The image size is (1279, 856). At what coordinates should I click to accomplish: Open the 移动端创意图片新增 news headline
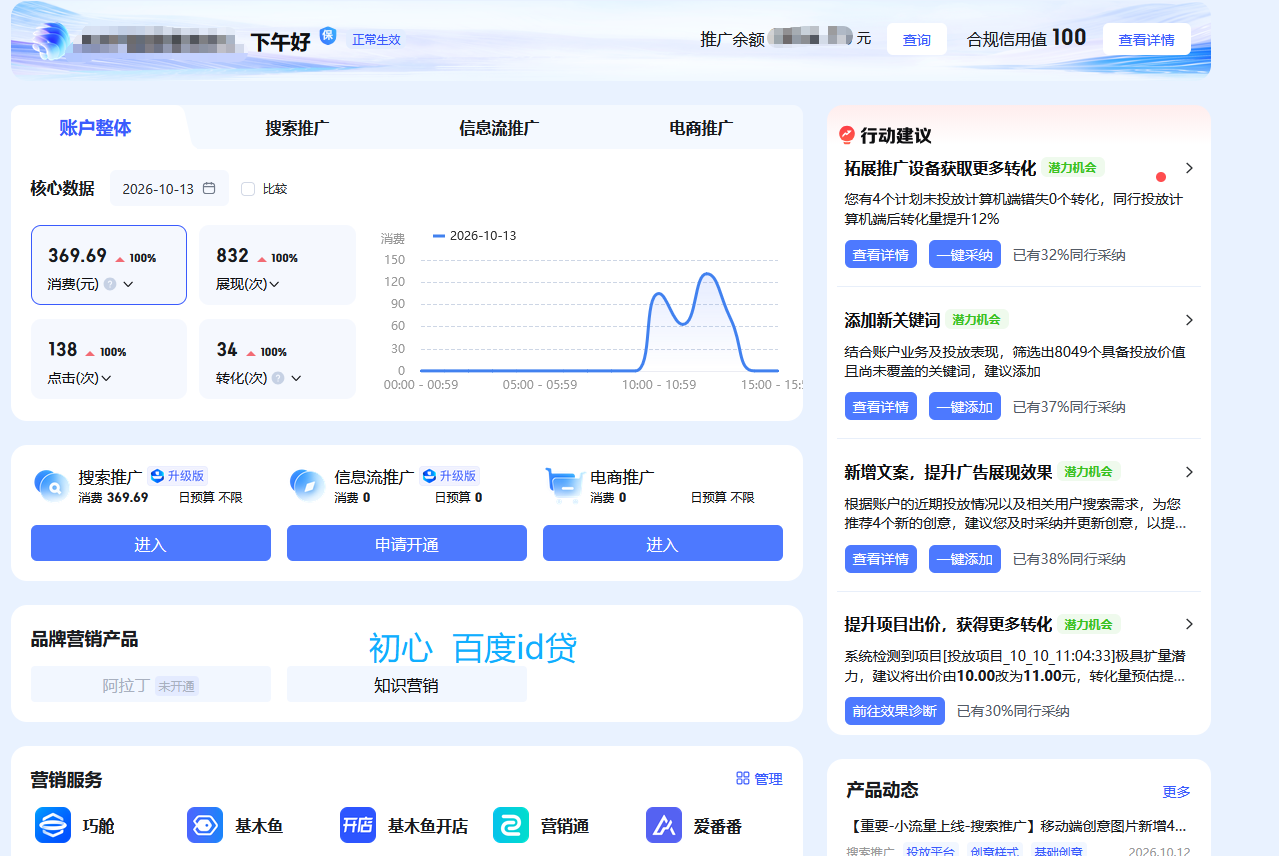(x=1017, y=826)
